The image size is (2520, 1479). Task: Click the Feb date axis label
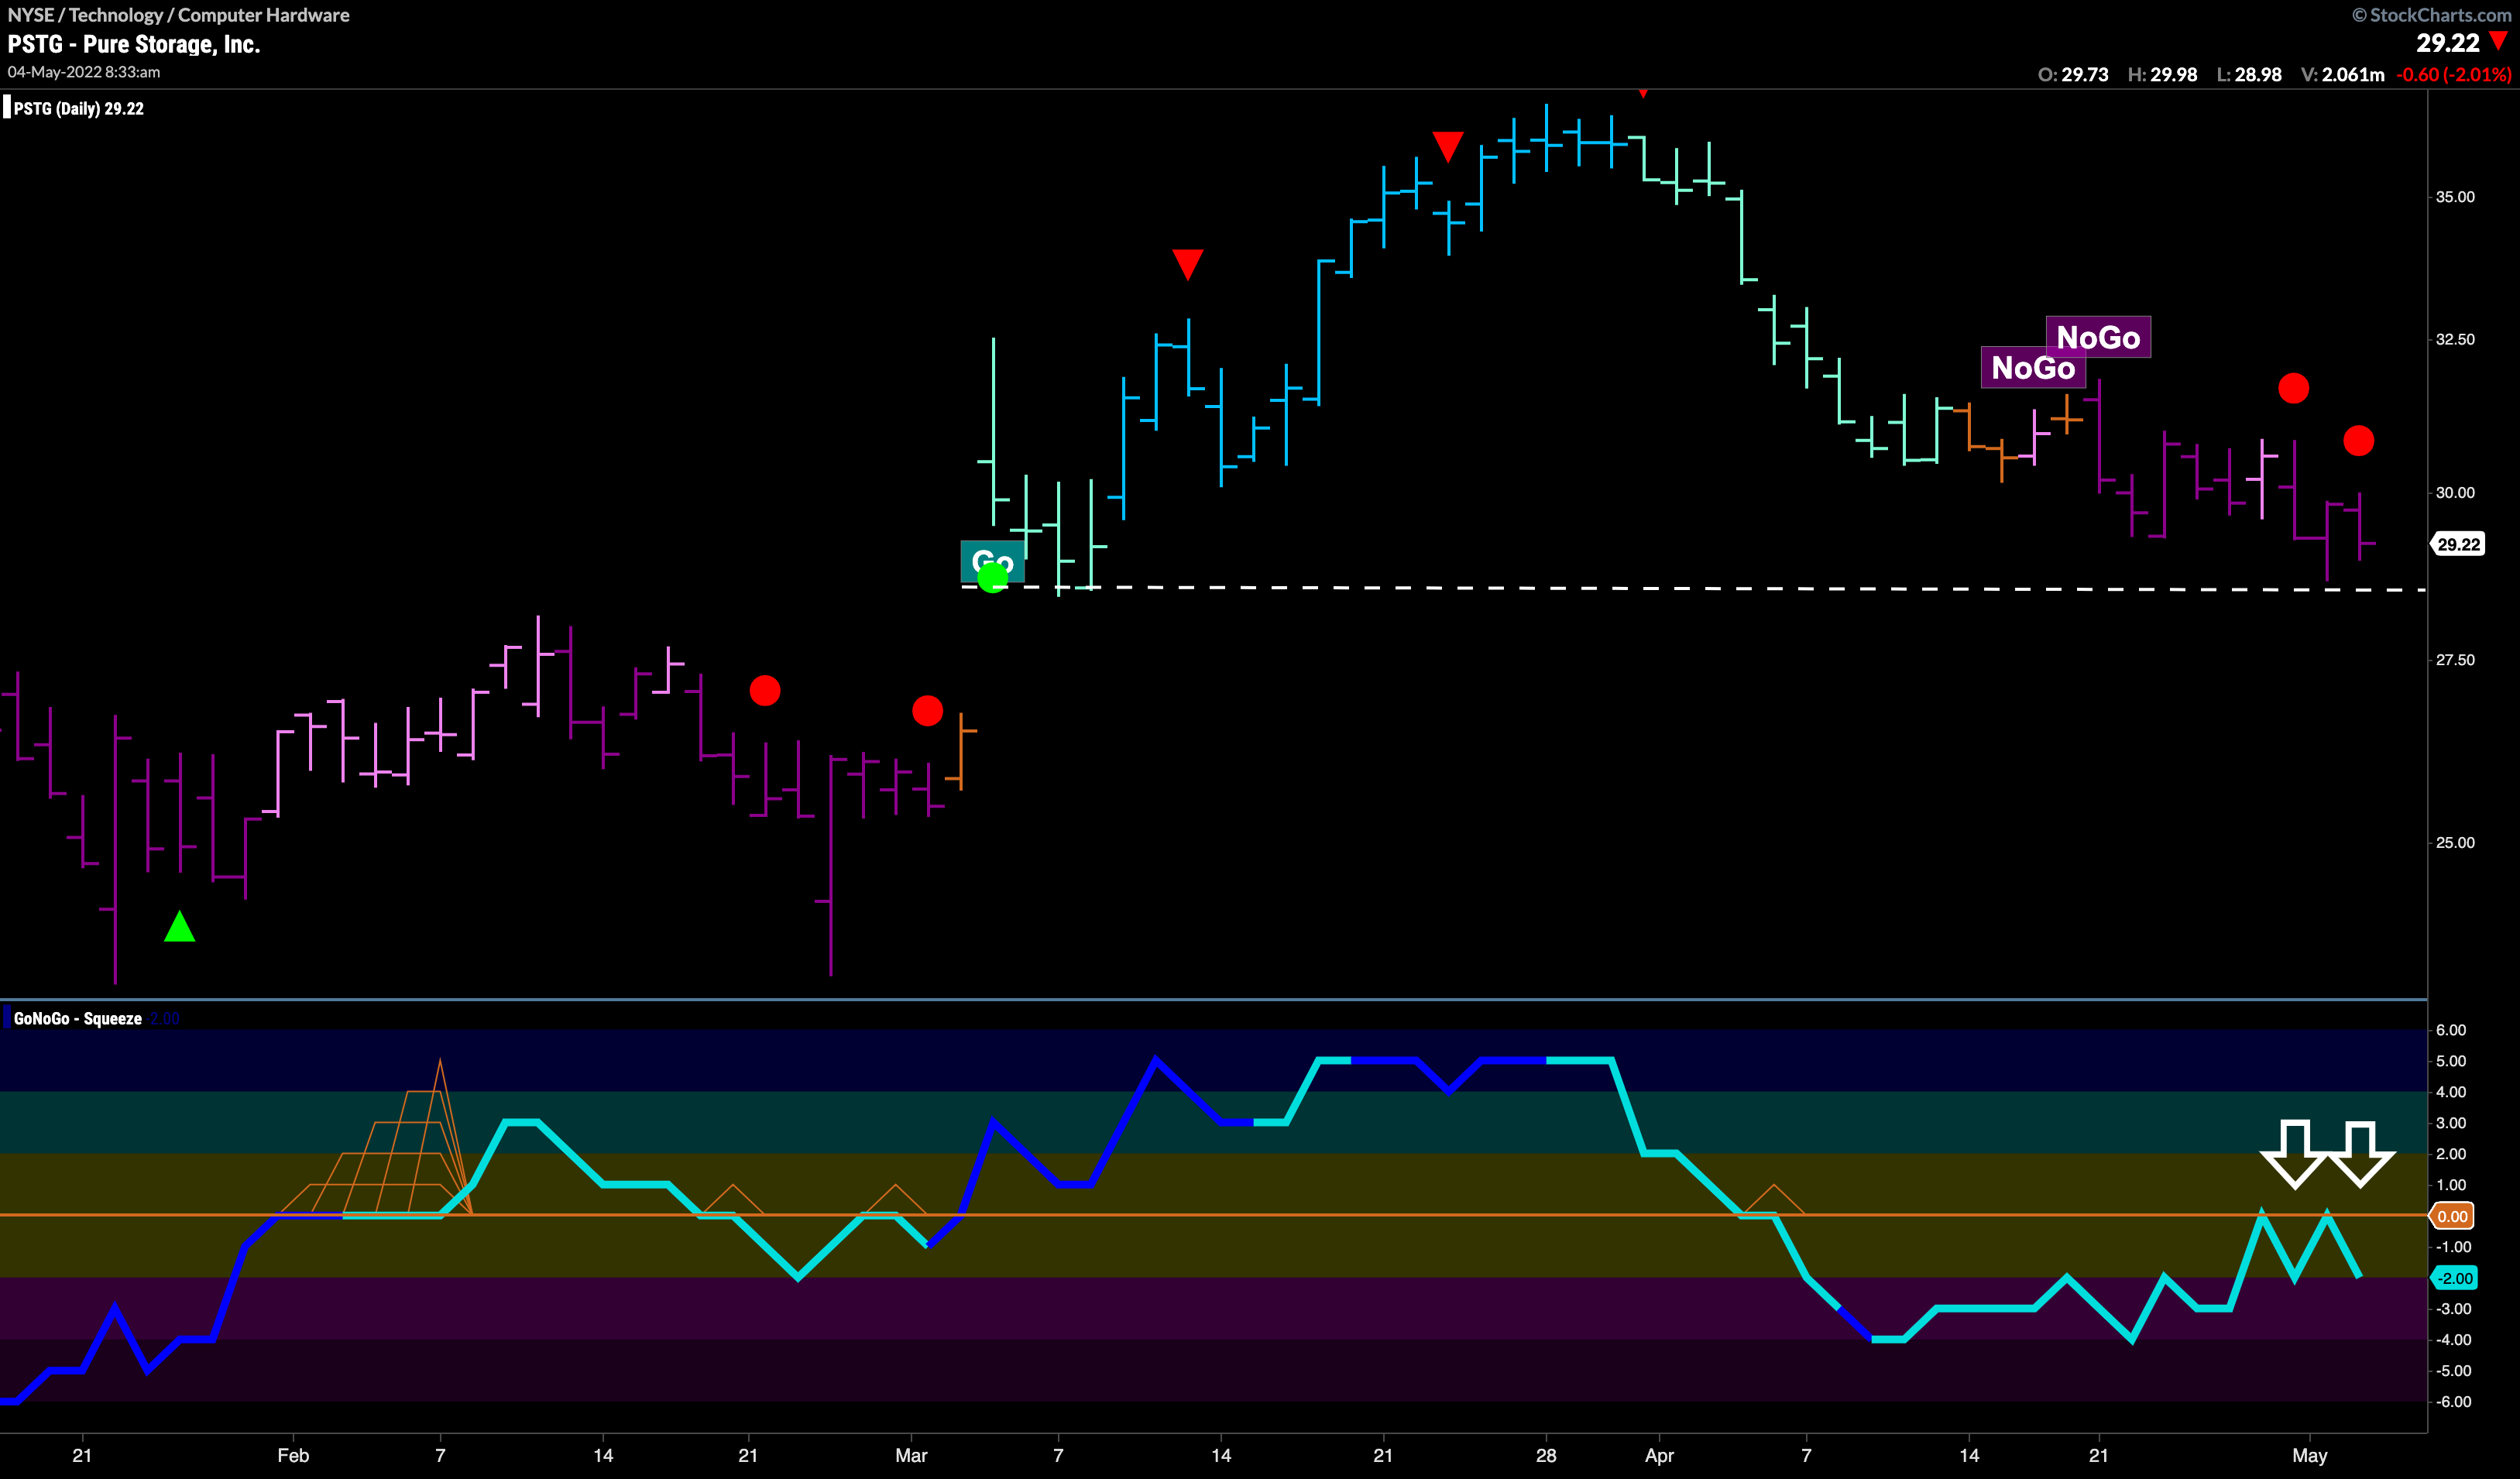pos(293,1455)
